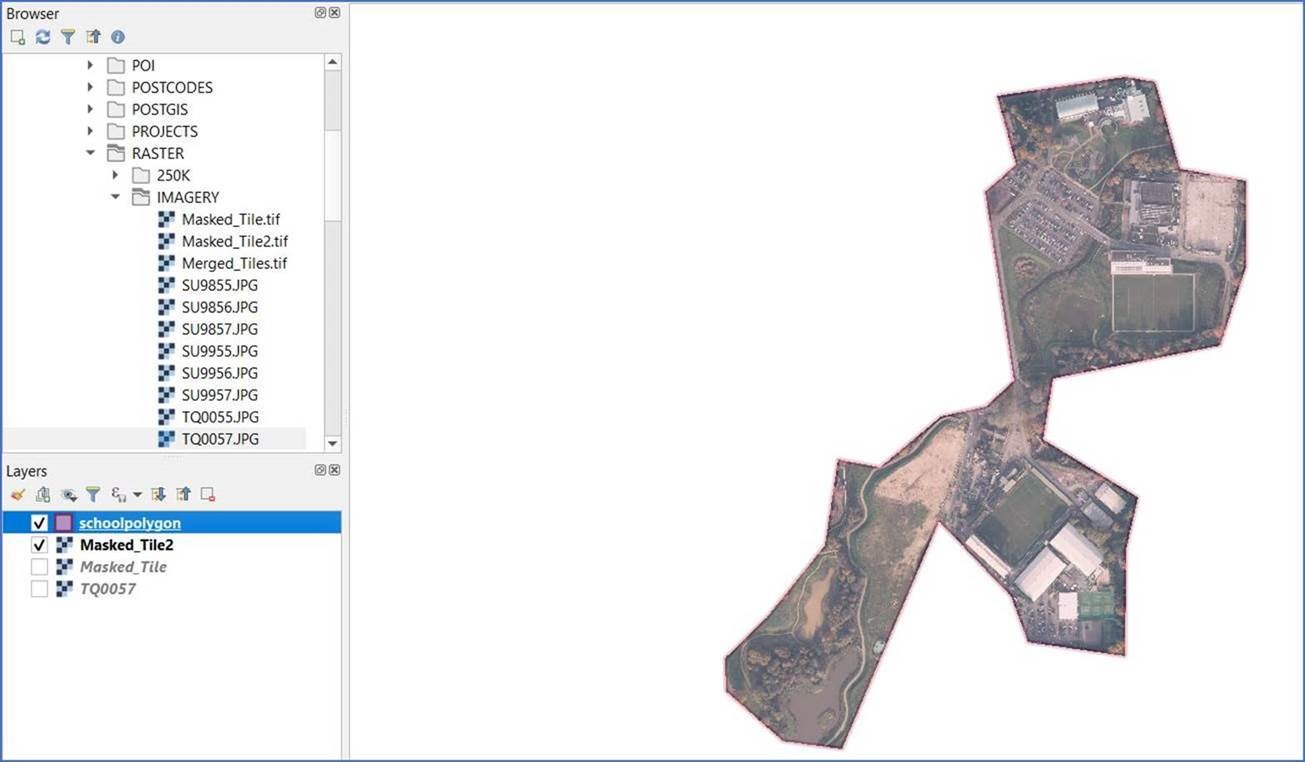This screenshot has height=762, width=1305.
Task: Select Merged_Tiles.tif in Browser
Action: click(234, 263)
